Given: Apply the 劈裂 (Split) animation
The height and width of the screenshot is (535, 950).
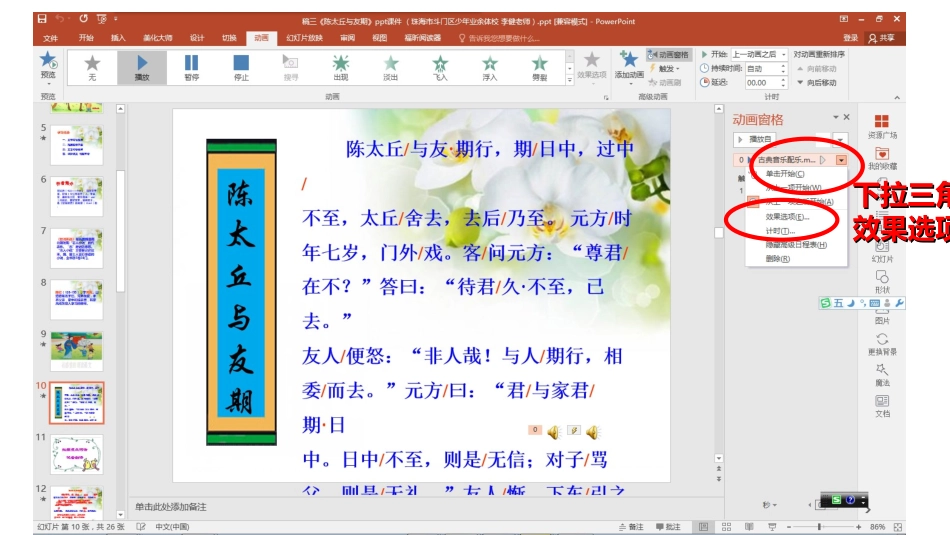Looking at the screenshot, I should [539, 67].
